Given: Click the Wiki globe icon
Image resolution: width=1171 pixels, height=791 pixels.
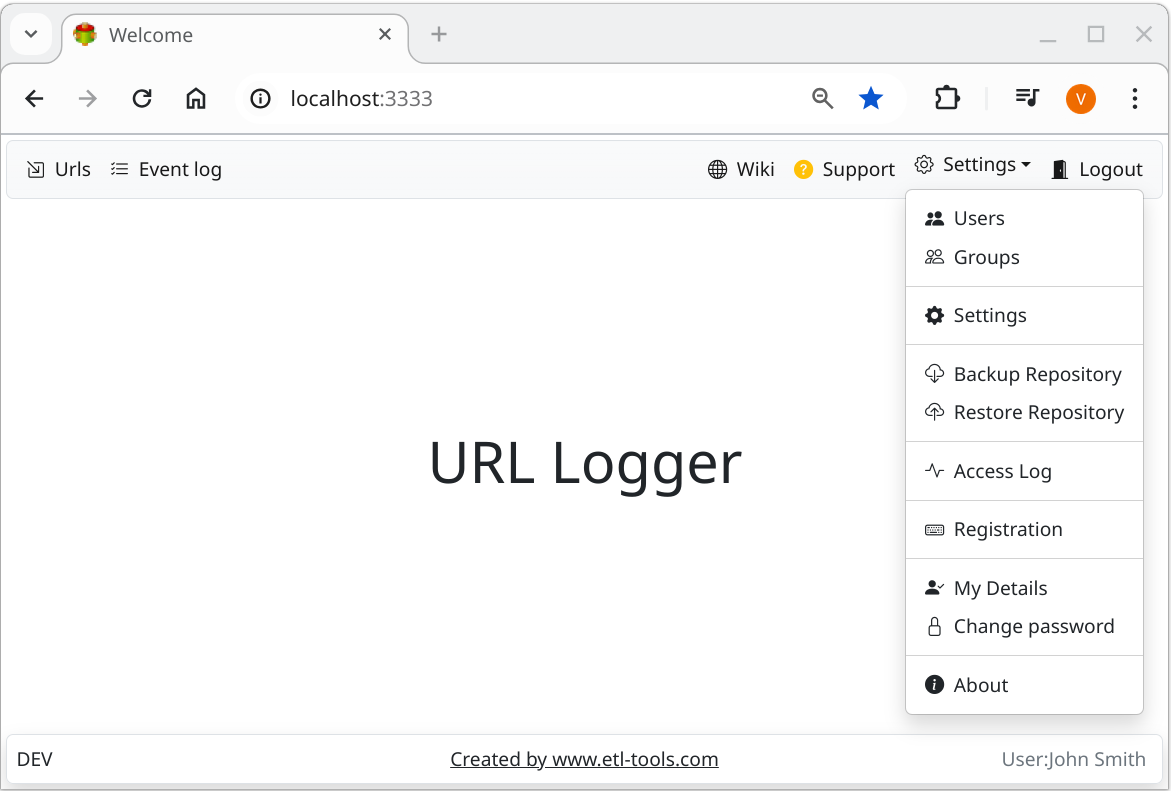Looking at the screenshot, I should pos(717,170).
